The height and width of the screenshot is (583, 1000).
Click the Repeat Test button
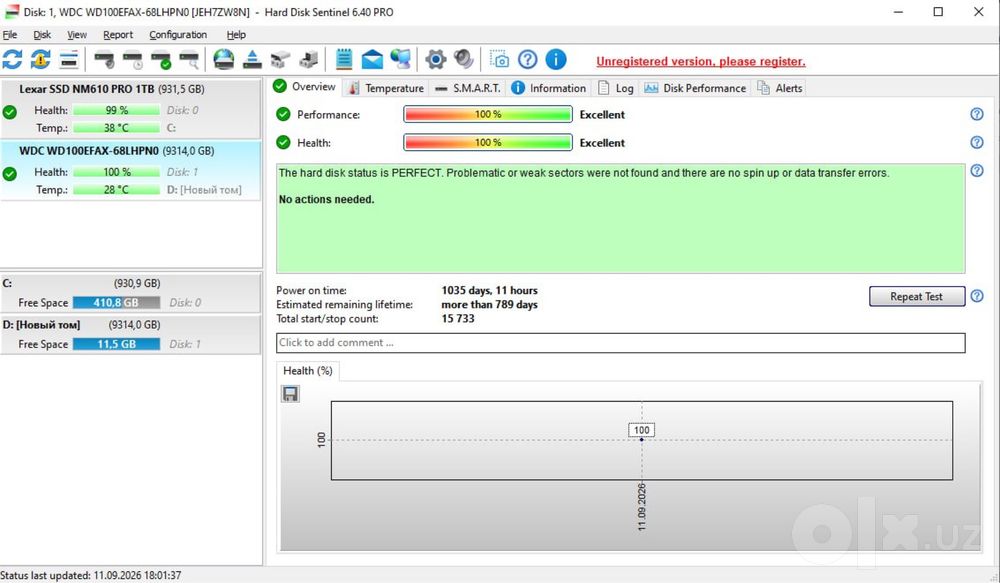pos(916,296)
